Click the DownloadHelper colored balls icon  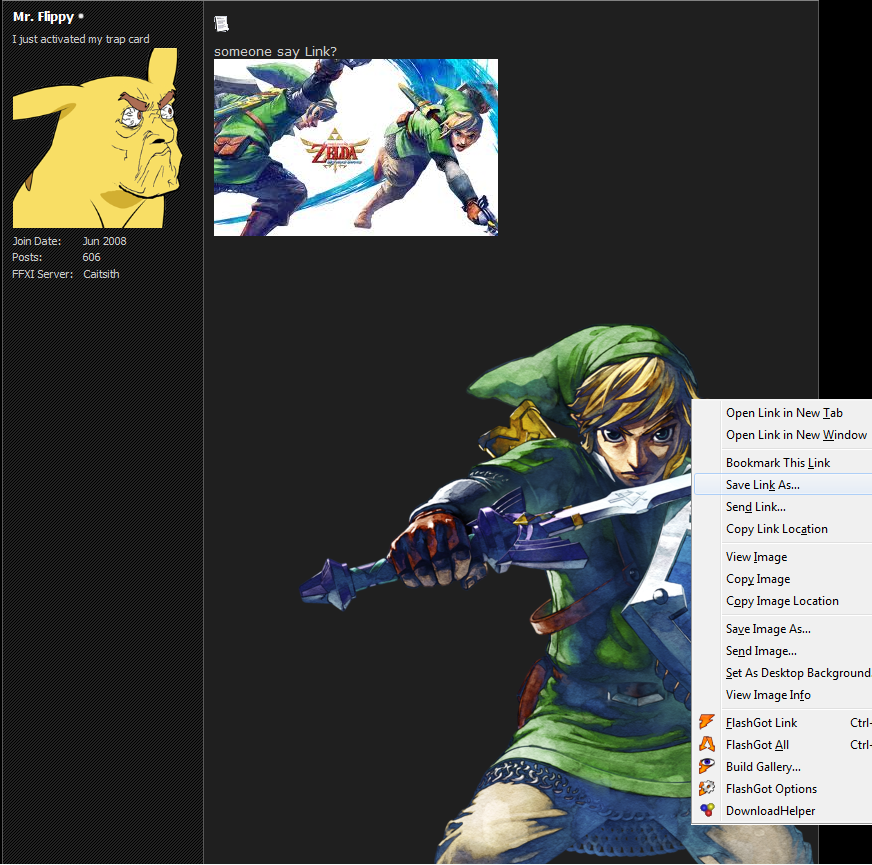tap(706, 810)
